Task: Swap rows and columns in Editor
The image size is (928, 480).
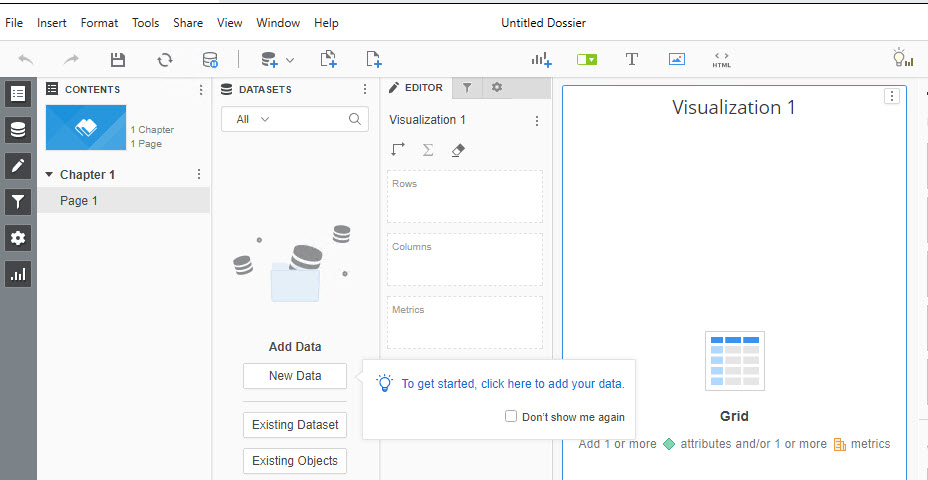Action: tap(398, 150)
